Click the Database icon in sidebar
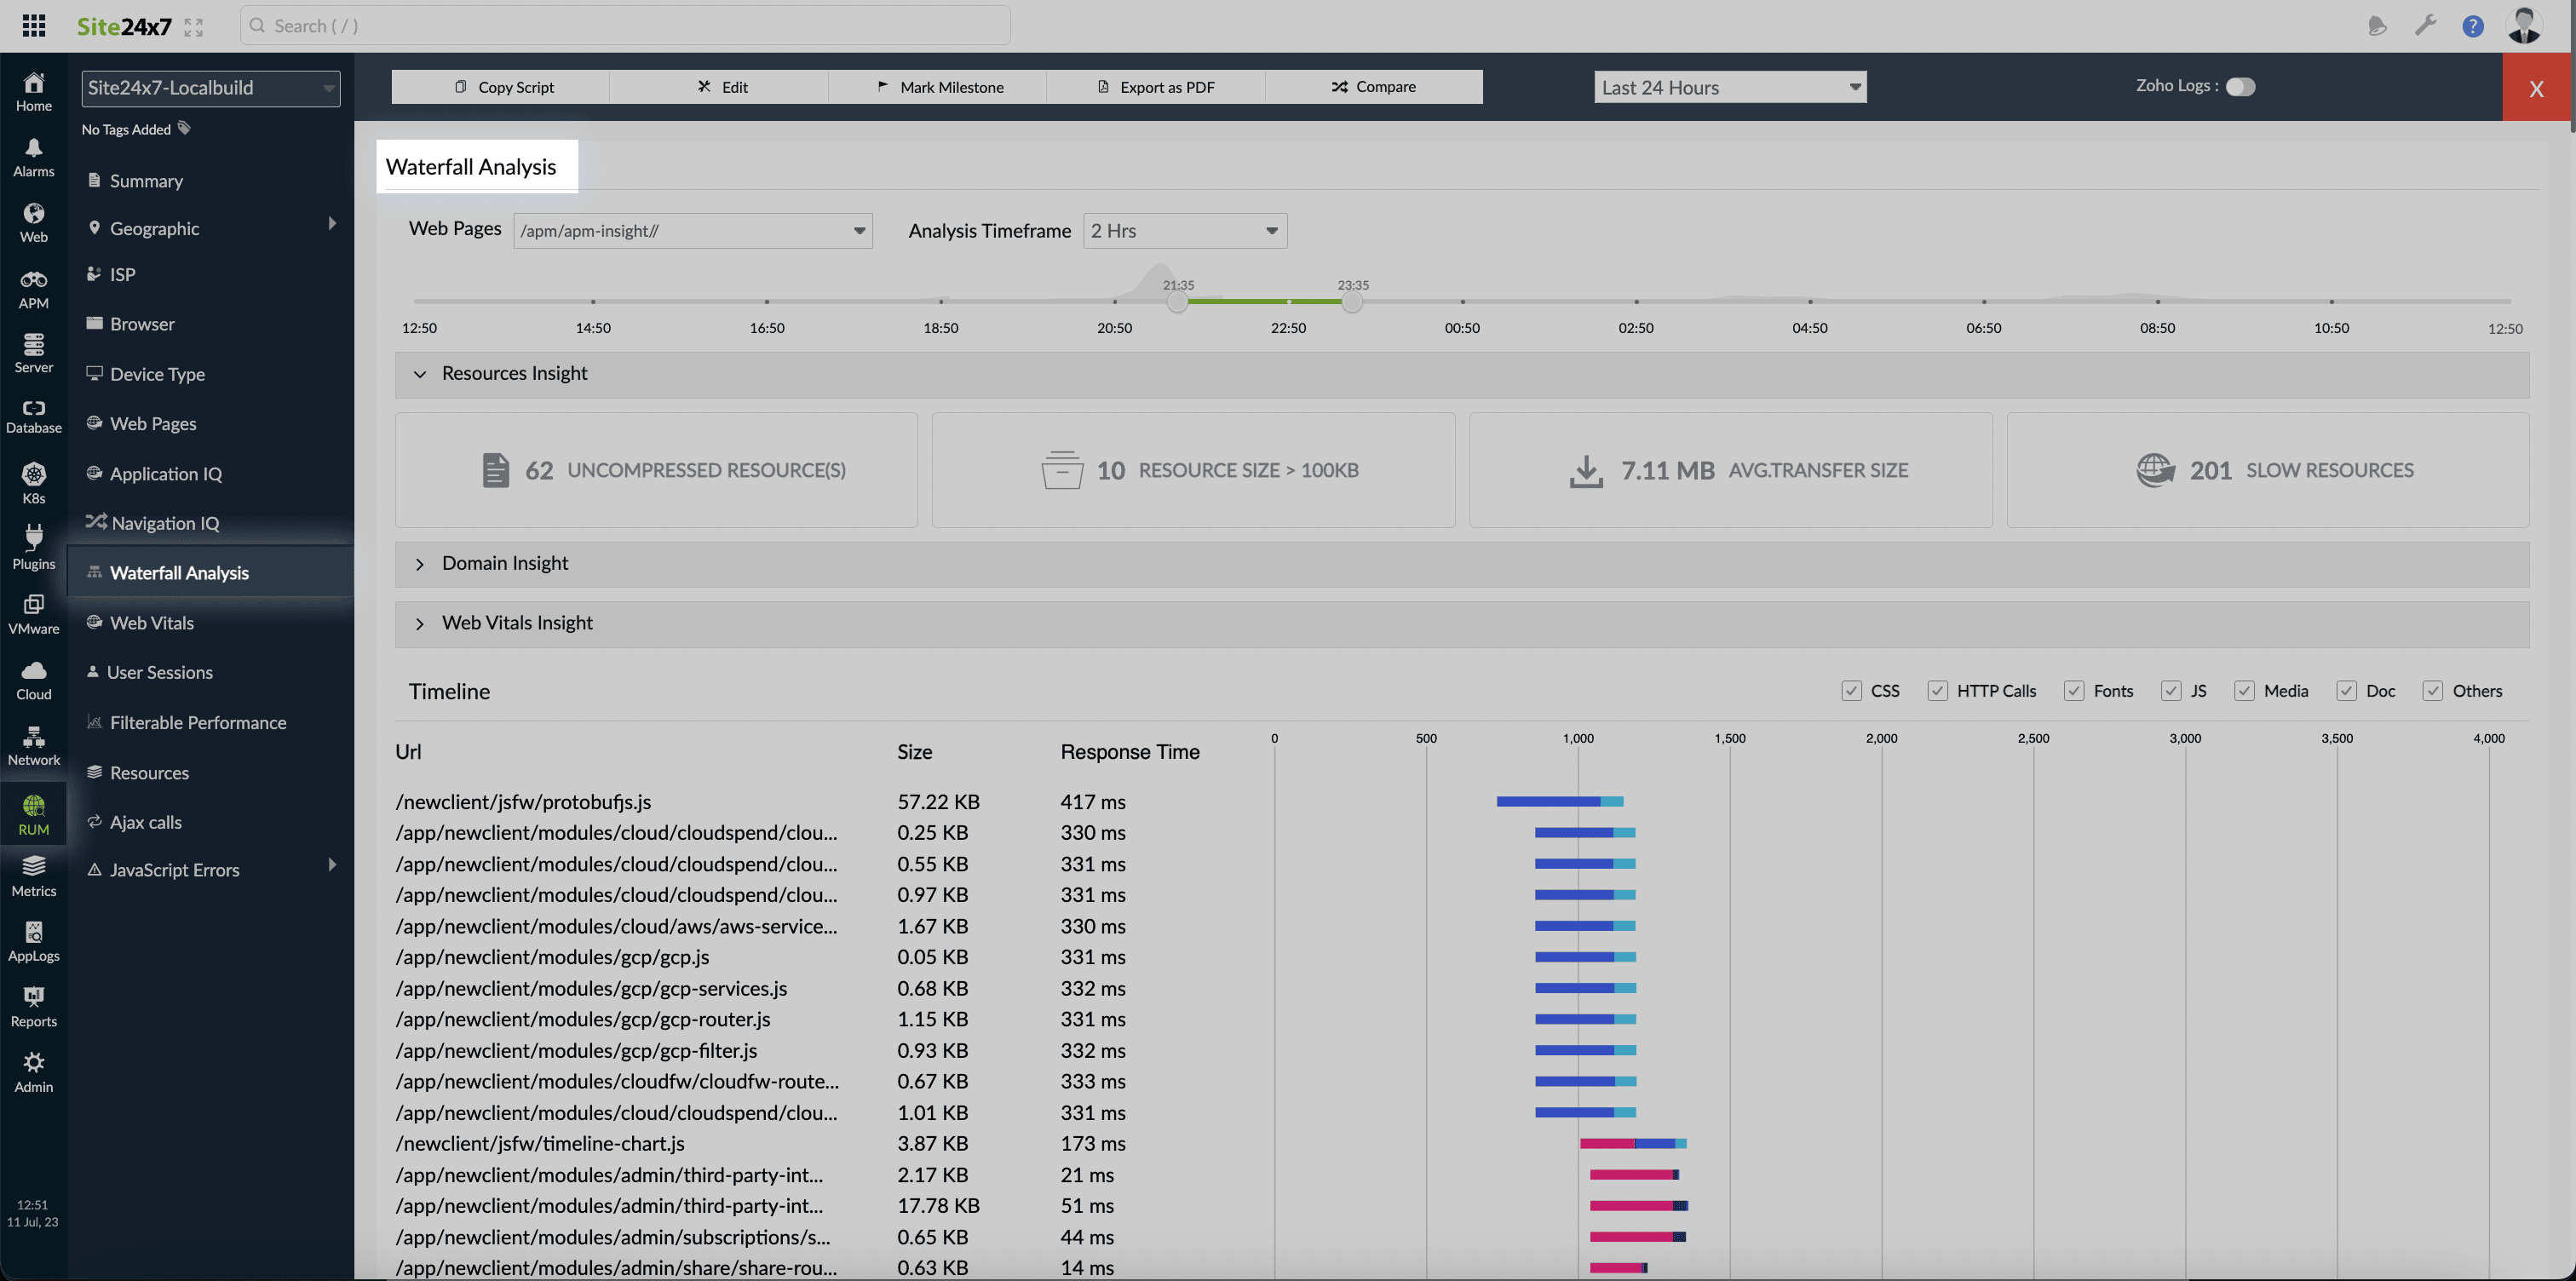The height and width of the screenshot is (1281, 2576). coord(33,417)
